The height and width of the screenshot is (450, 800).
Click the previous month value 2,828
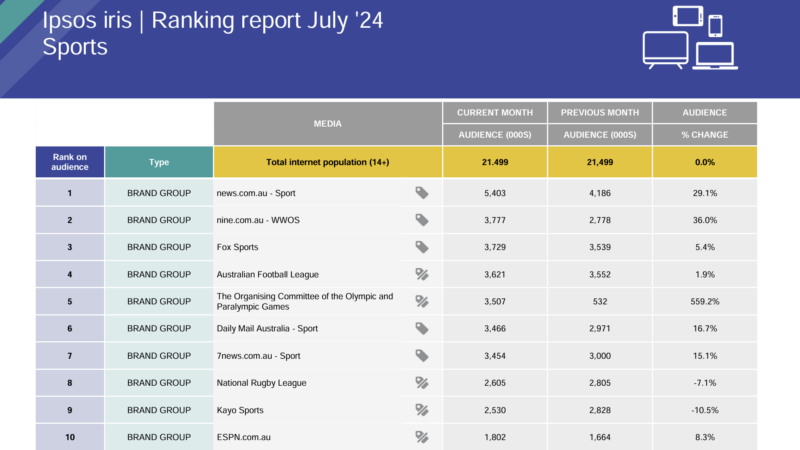600,410
